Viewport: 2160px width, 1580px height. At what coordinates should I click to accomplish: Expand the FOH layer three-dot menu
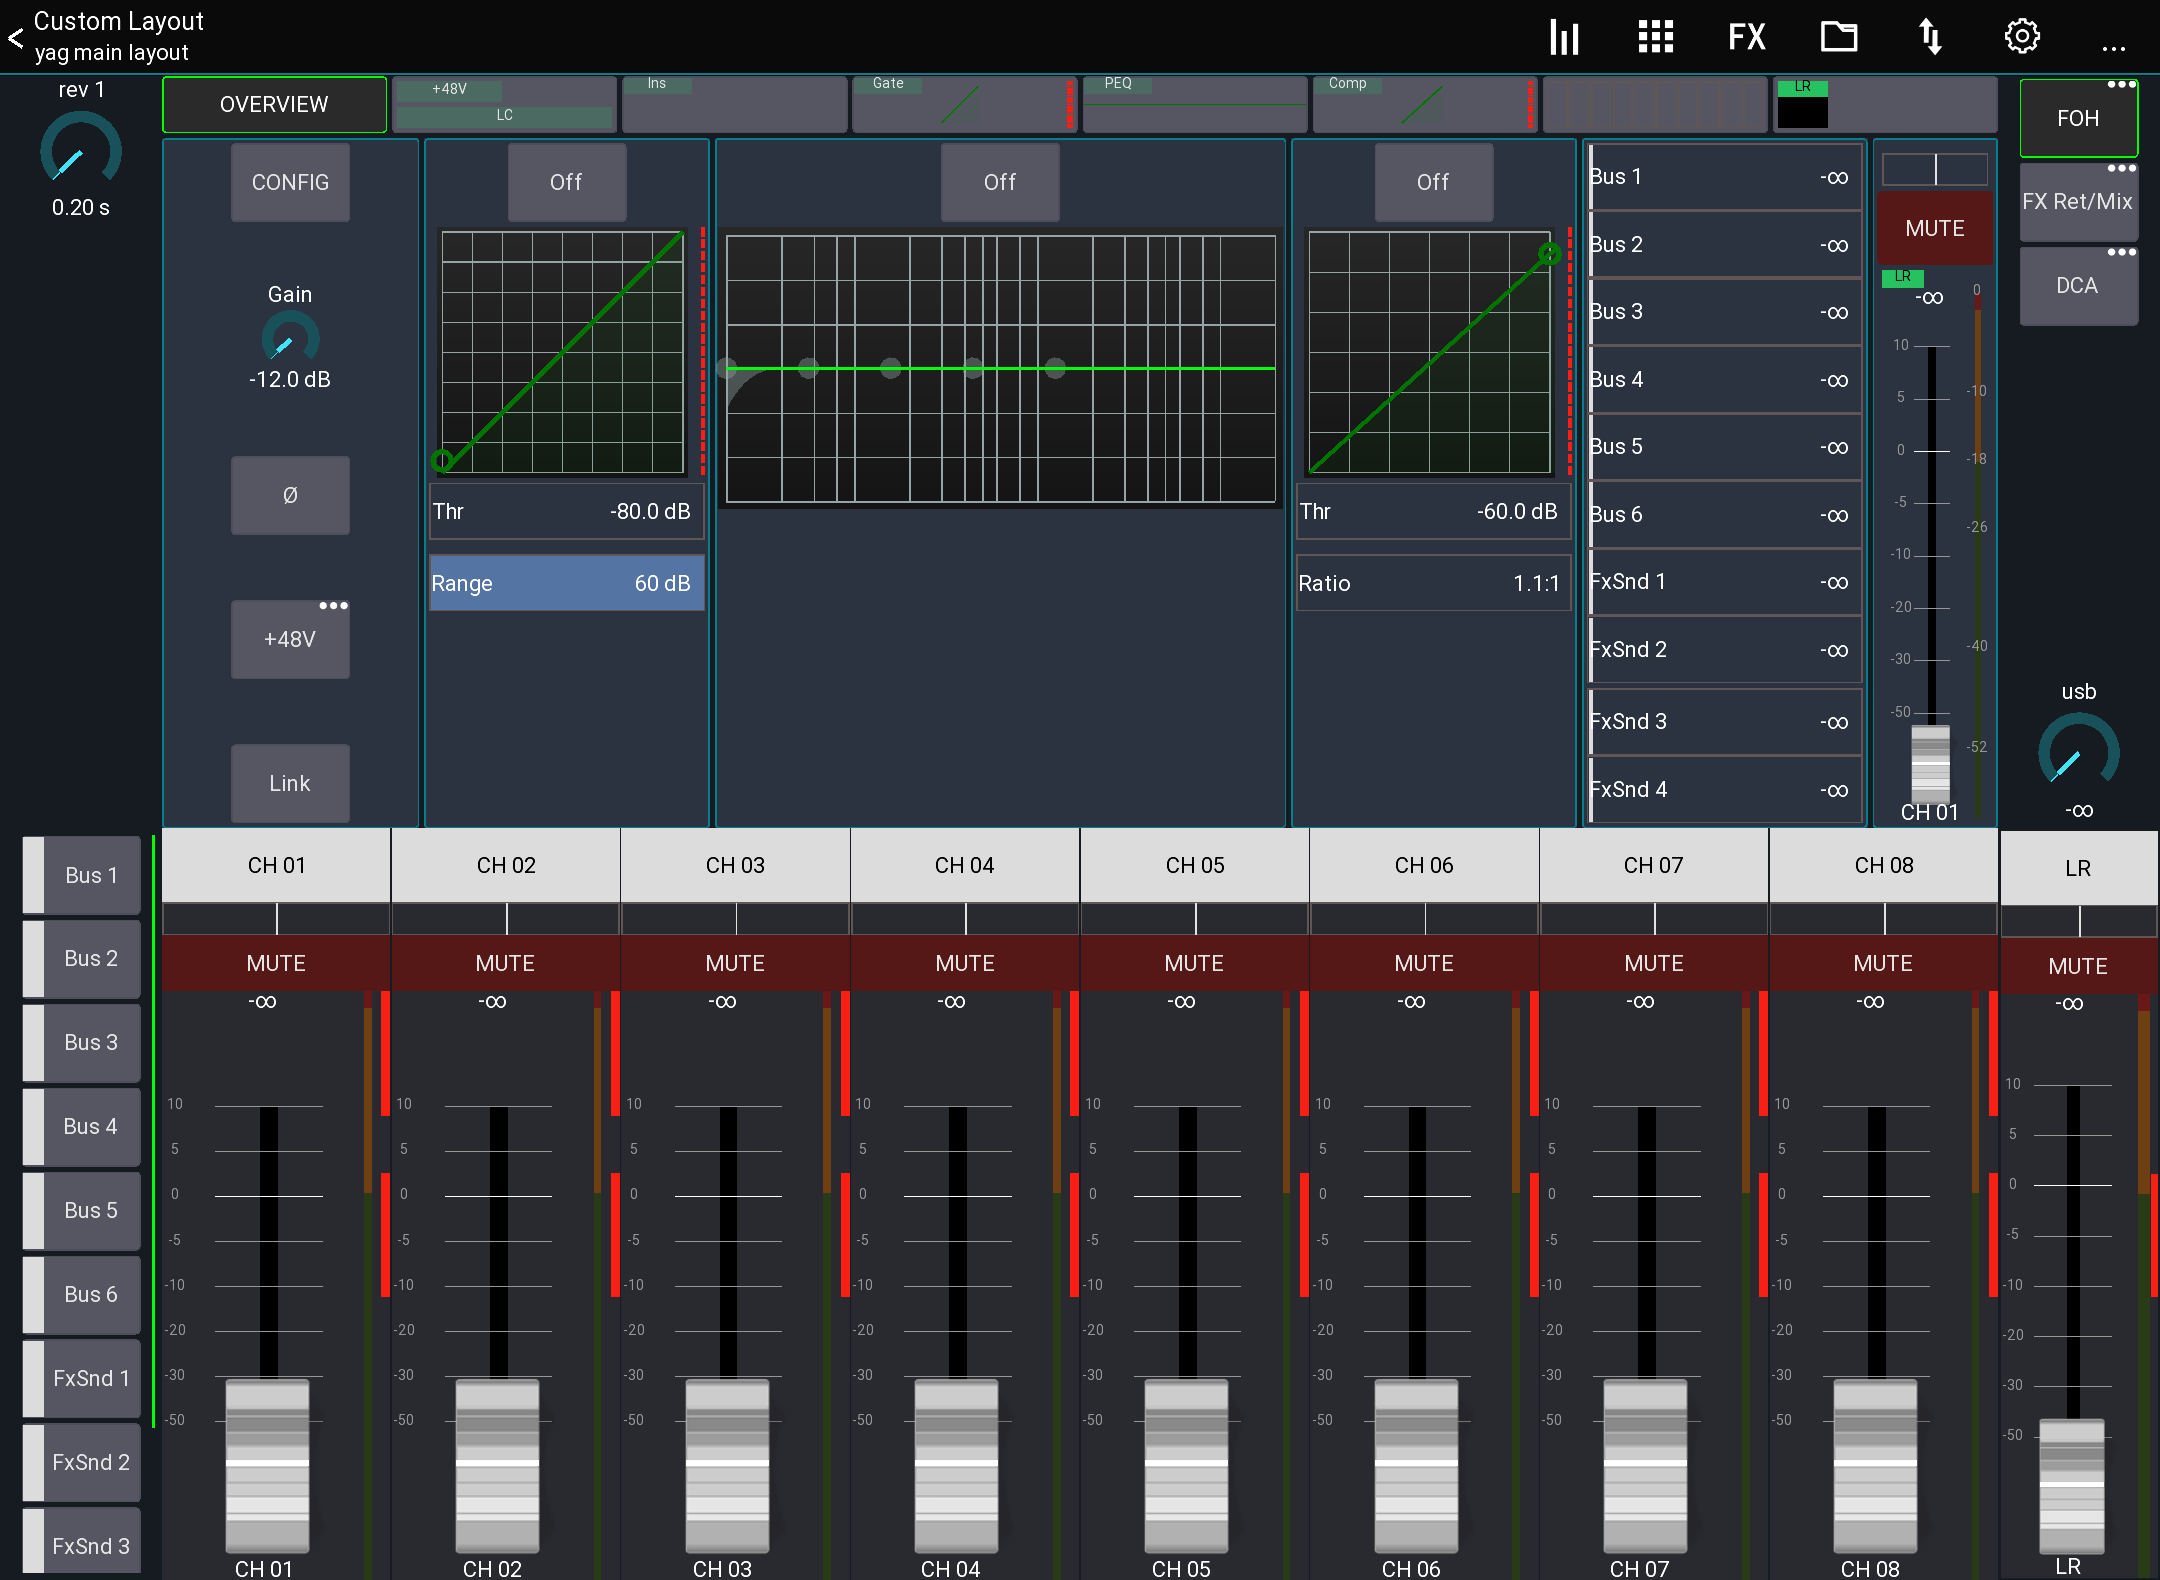point(2122,85)
